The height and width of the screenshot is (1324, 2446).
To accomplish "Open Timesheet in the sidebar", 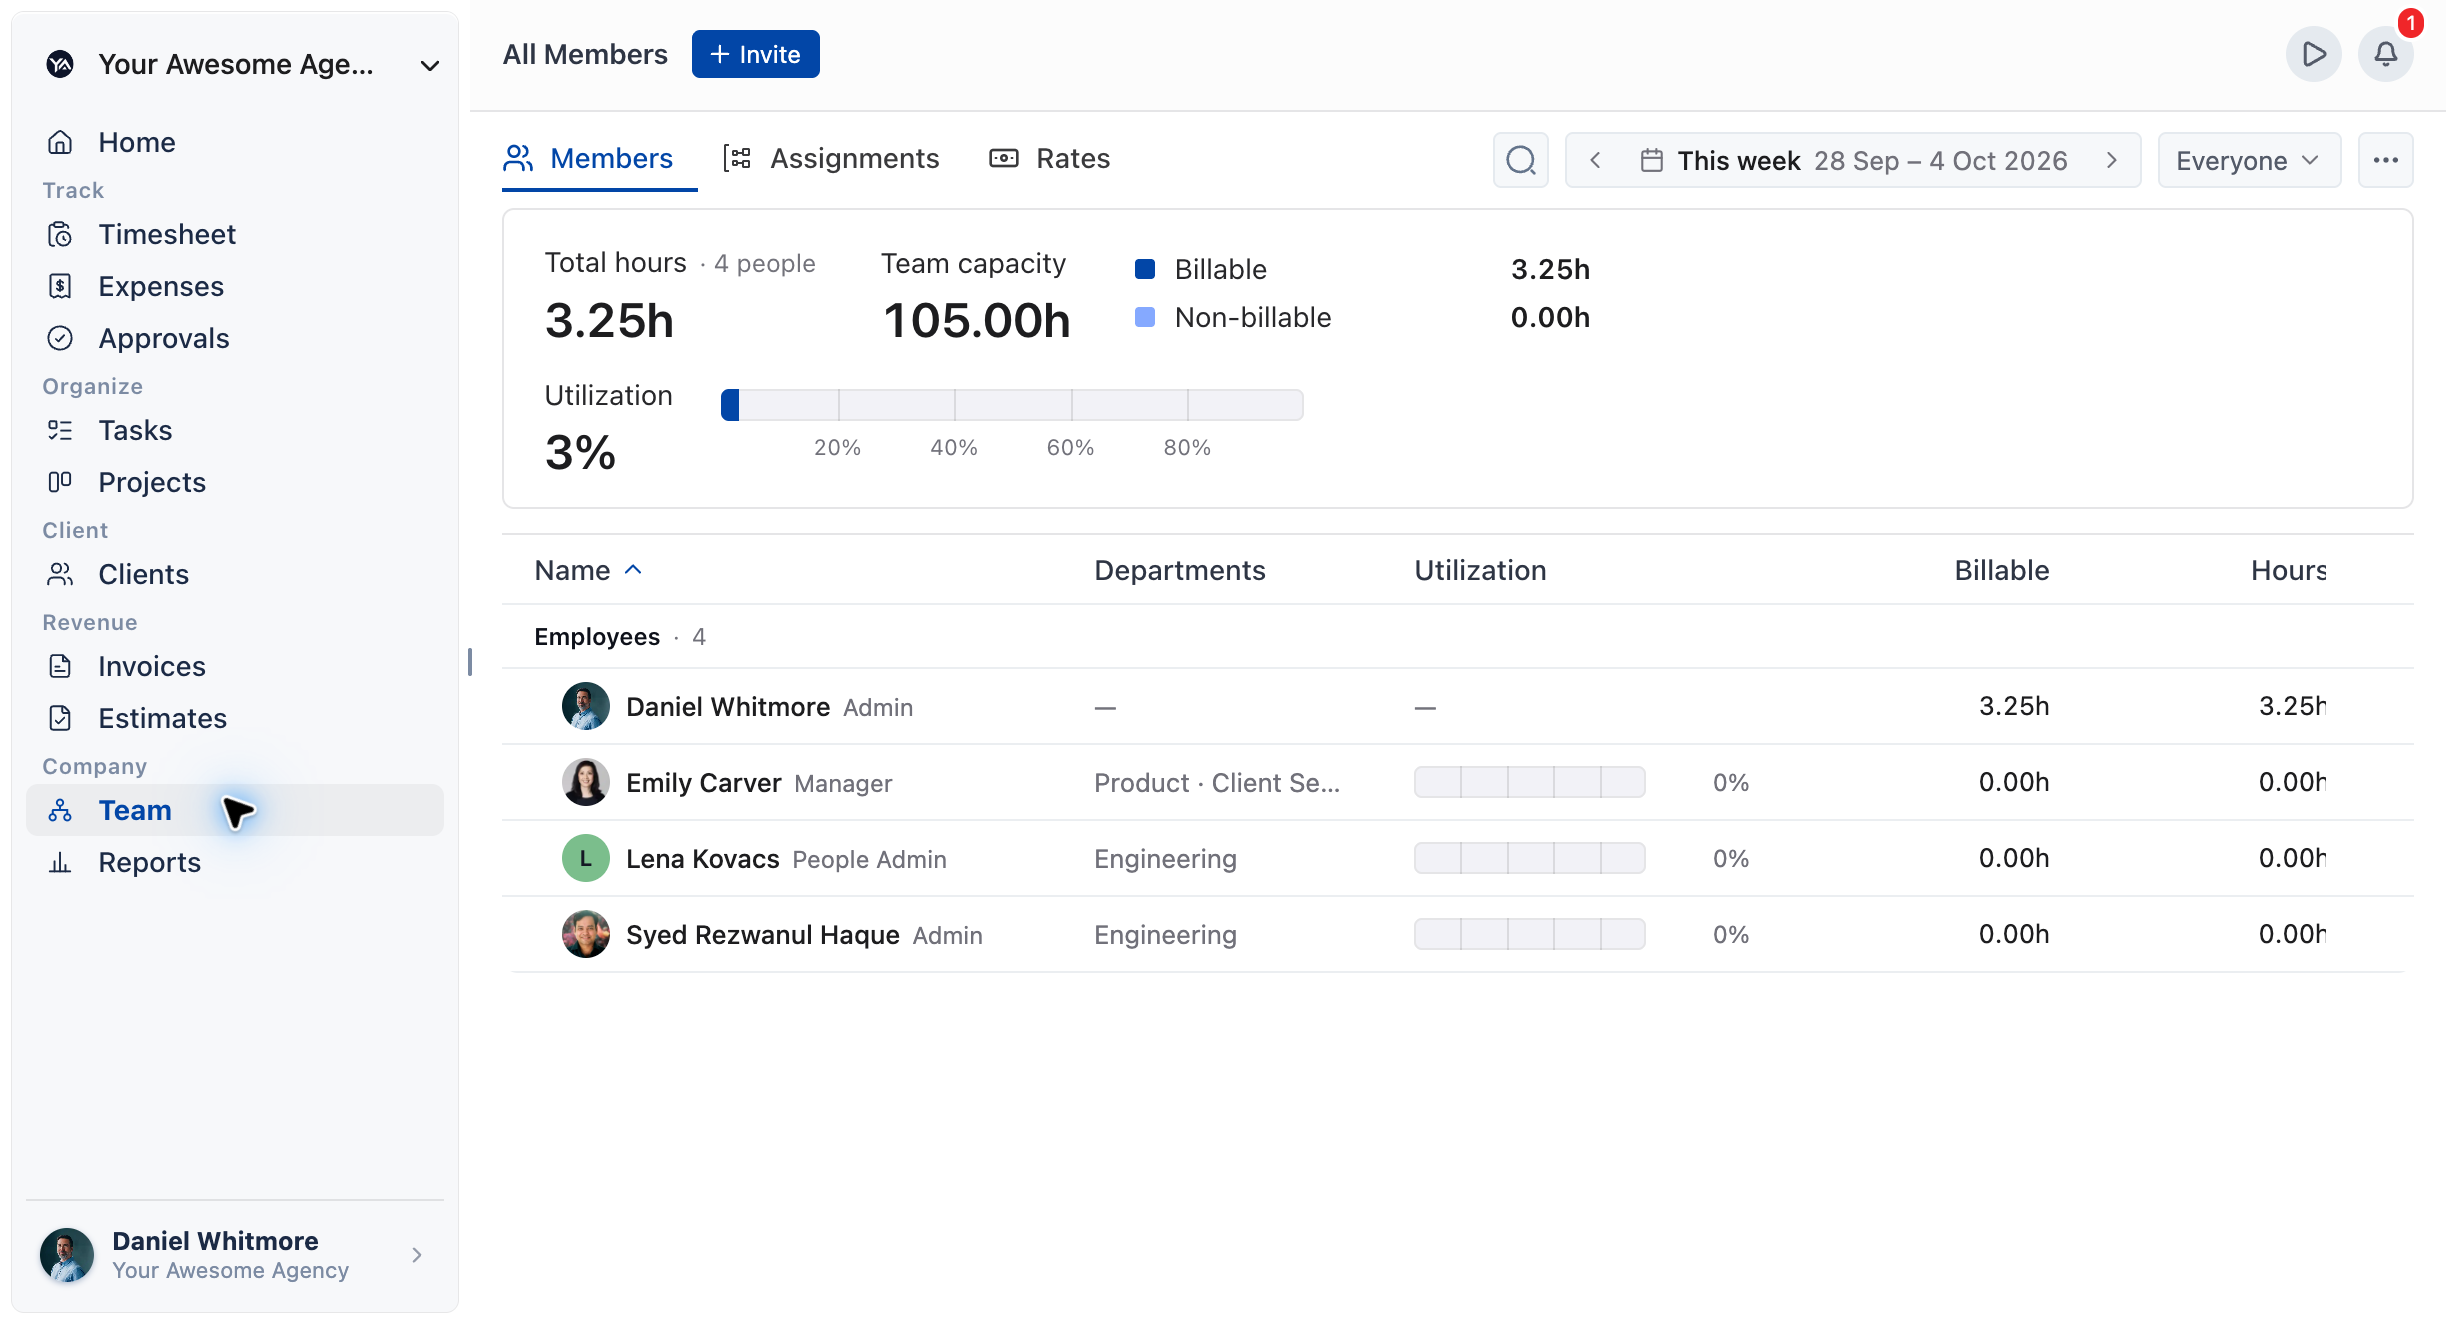I will (x=235, y=234).
